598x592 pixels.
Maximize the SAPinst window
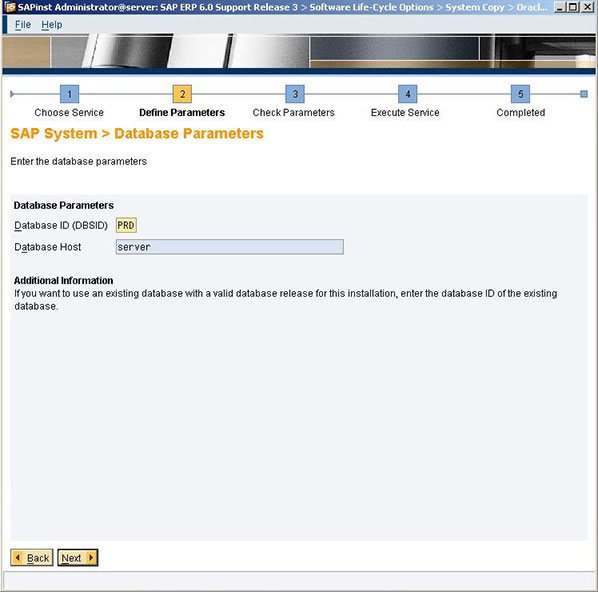click(x=573, y=7)
